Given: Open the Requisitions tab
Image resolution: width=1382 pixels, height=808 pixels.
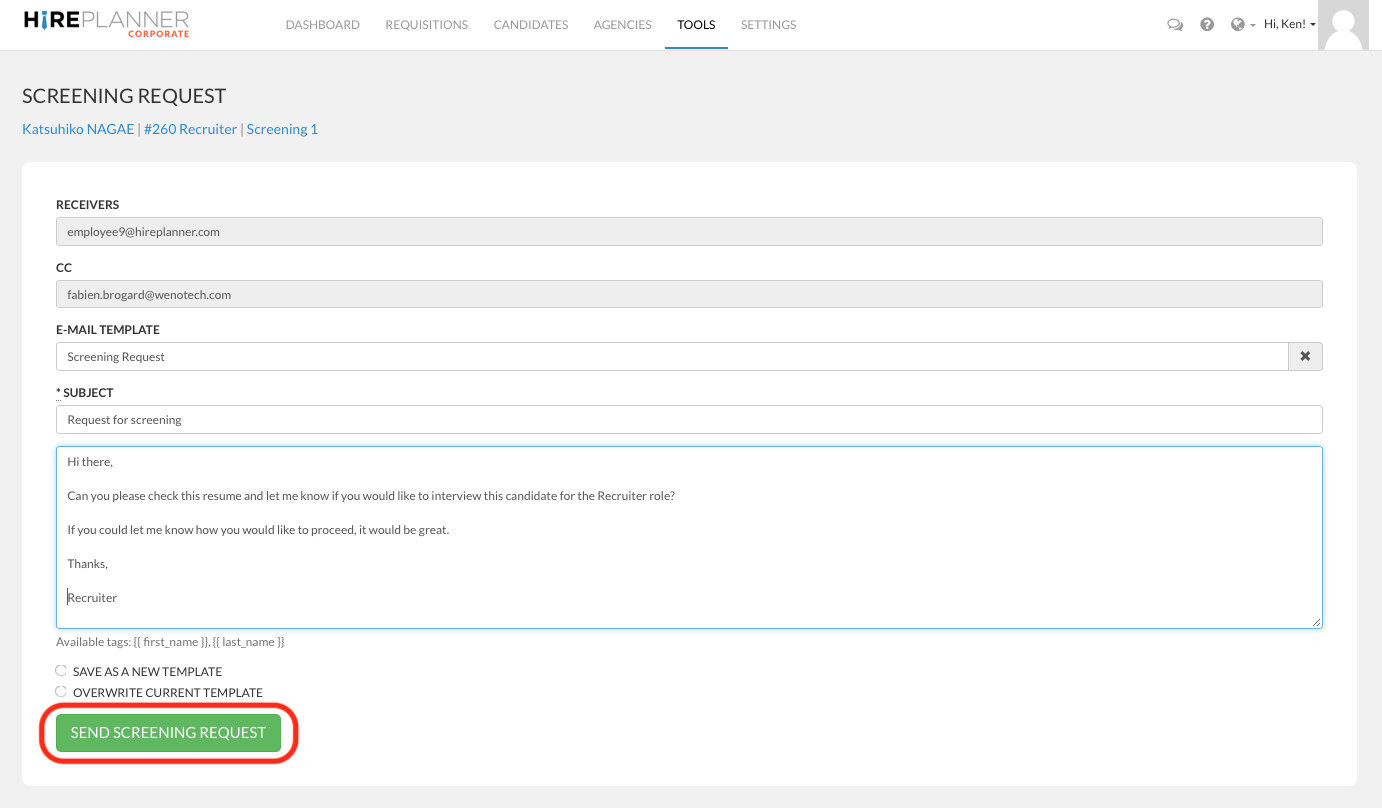Looking at the screenshot, I should [426, 25].
